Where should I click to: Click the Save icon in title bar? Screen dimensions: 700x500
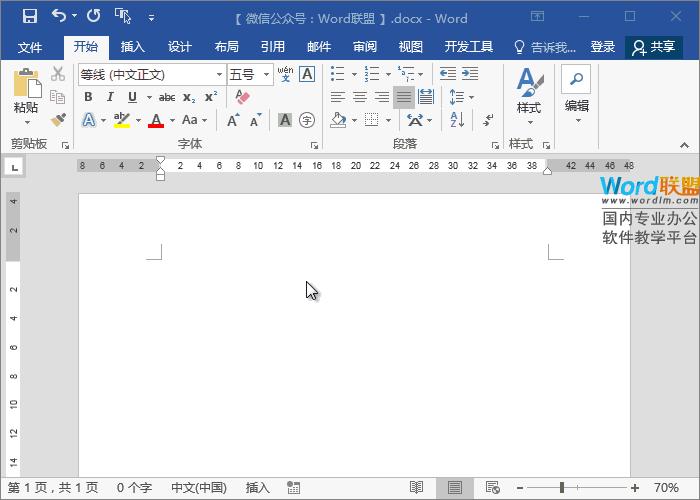coord(29,17)
